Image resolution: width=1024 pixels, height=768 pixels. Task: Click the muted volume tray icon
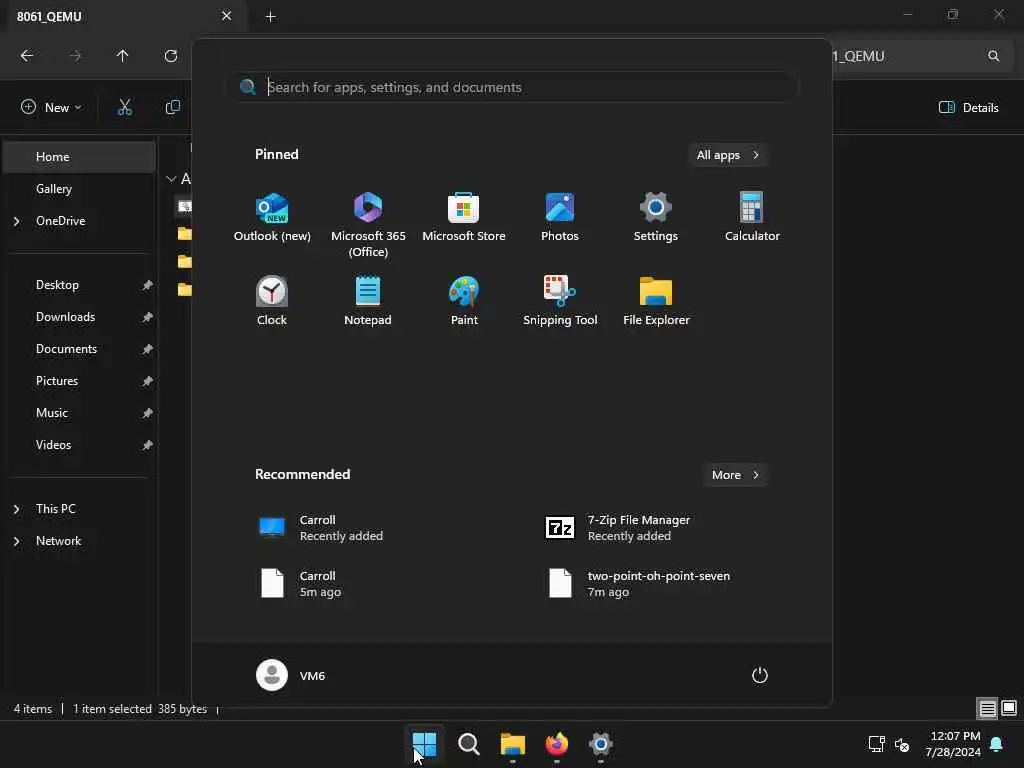pos(902,744)
